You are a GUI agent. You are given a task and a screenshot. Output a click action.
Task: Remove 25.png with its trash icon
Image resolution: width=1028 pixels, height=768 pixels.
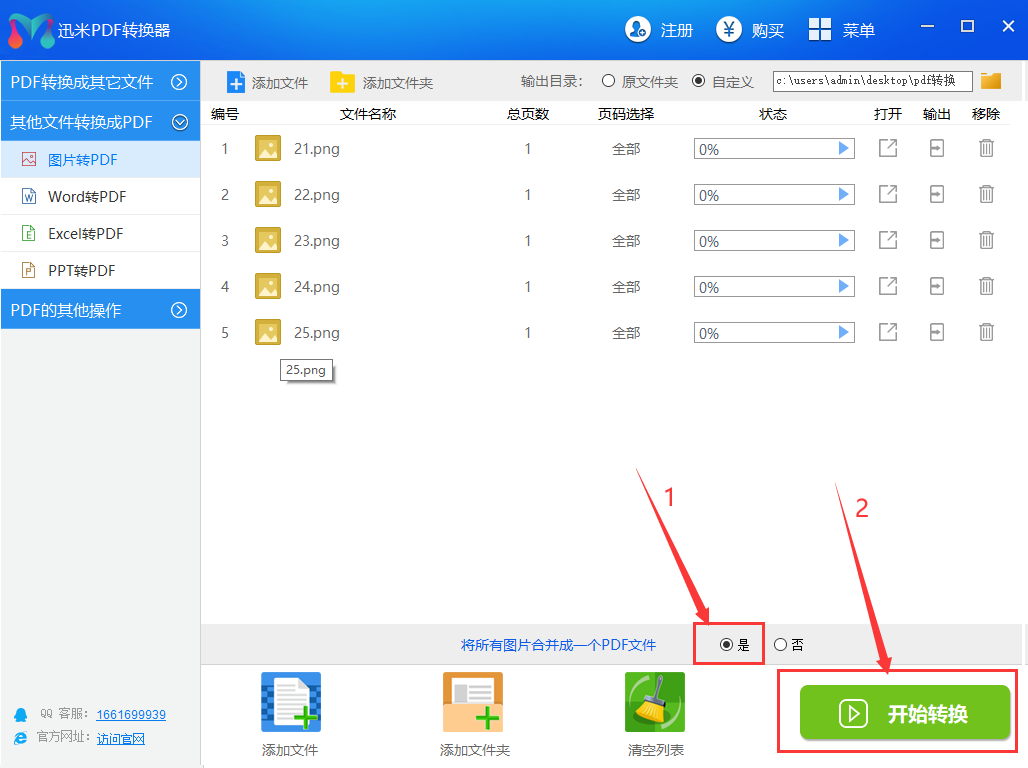click(x=986, y=333)
